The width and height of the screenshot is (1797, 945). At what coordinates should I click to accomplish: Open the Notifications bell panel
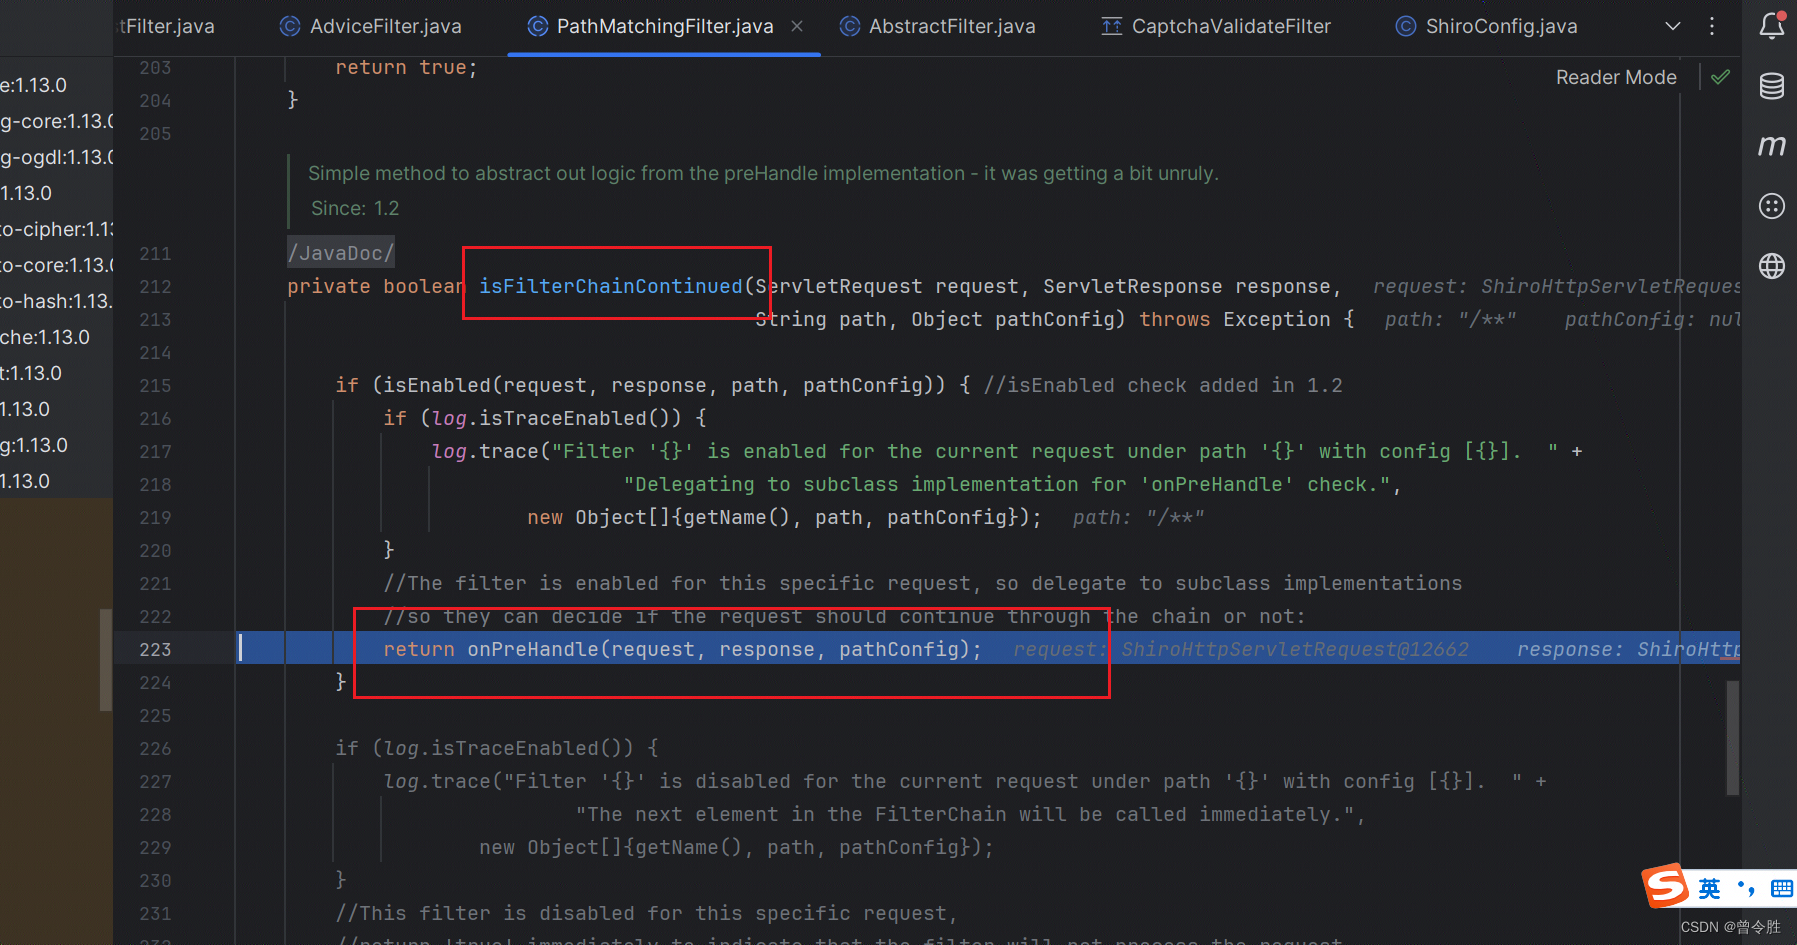[x=1772, y=25]
